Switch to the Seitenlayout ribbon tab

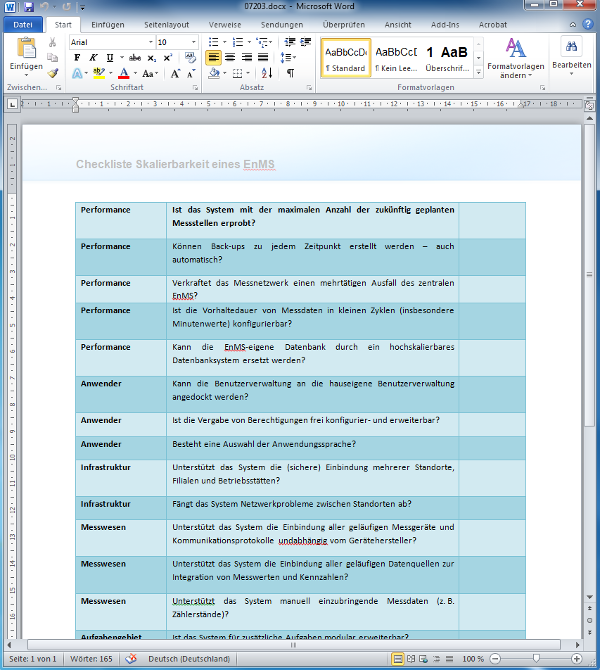166,23
